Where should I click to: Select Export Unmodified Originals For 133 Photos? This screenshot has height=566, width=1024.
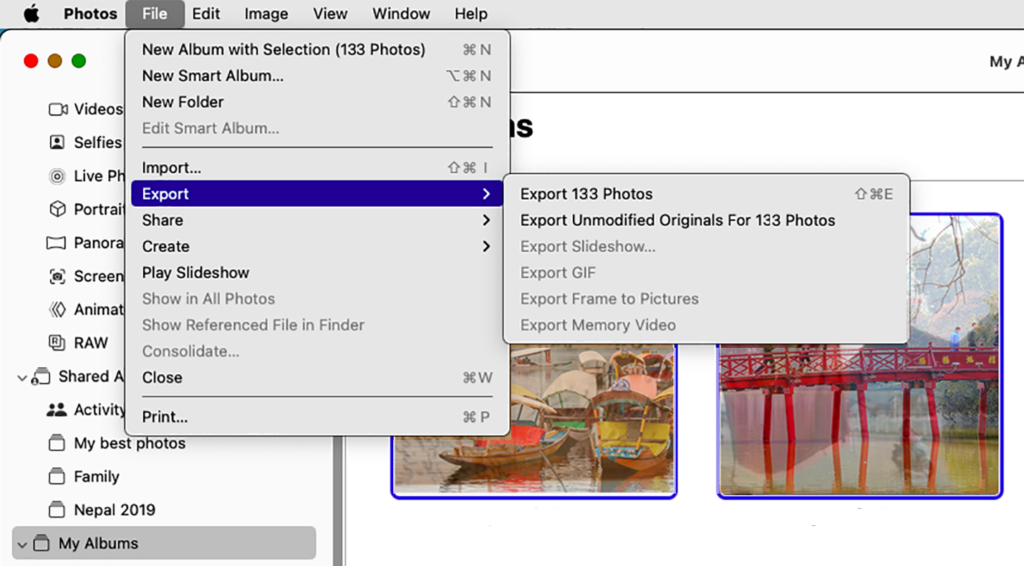[706, 220]
